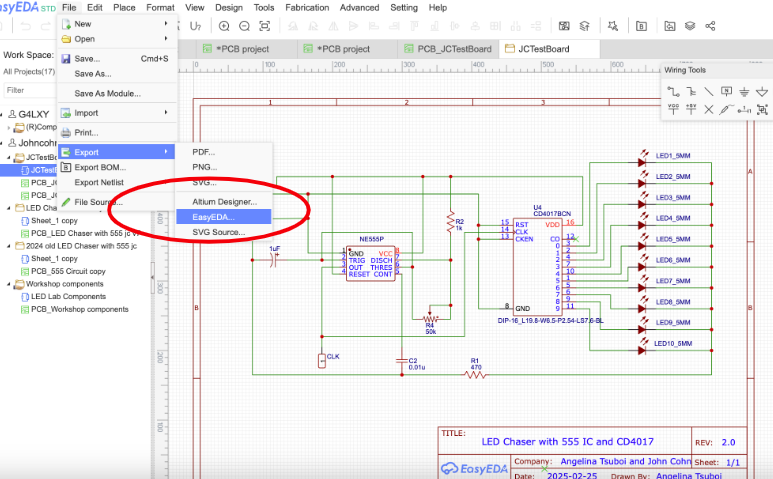The width and height of the screenshot is (773, 479).
Task: Choose EasyEDA... from Export submenu
Action: click(x=212, y=216)
